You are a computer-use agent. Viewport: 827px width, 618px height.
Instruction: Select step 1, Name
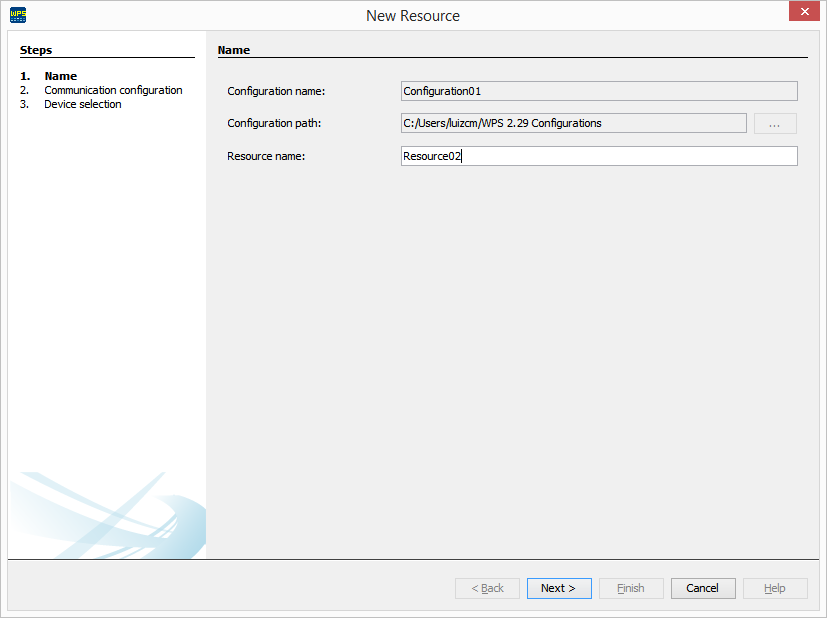pyautogui.click(x=60, y=75)
